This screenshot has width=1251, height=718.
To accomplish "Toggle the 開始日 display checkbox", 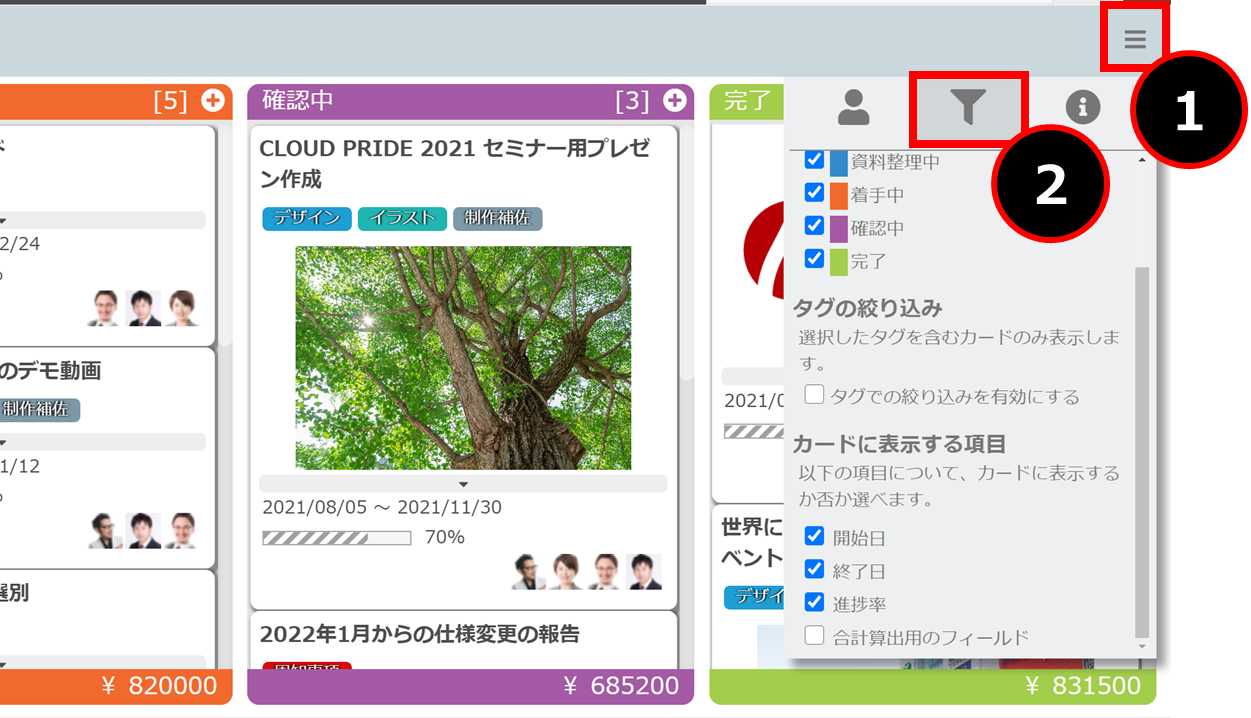I will tap(814, 537).
